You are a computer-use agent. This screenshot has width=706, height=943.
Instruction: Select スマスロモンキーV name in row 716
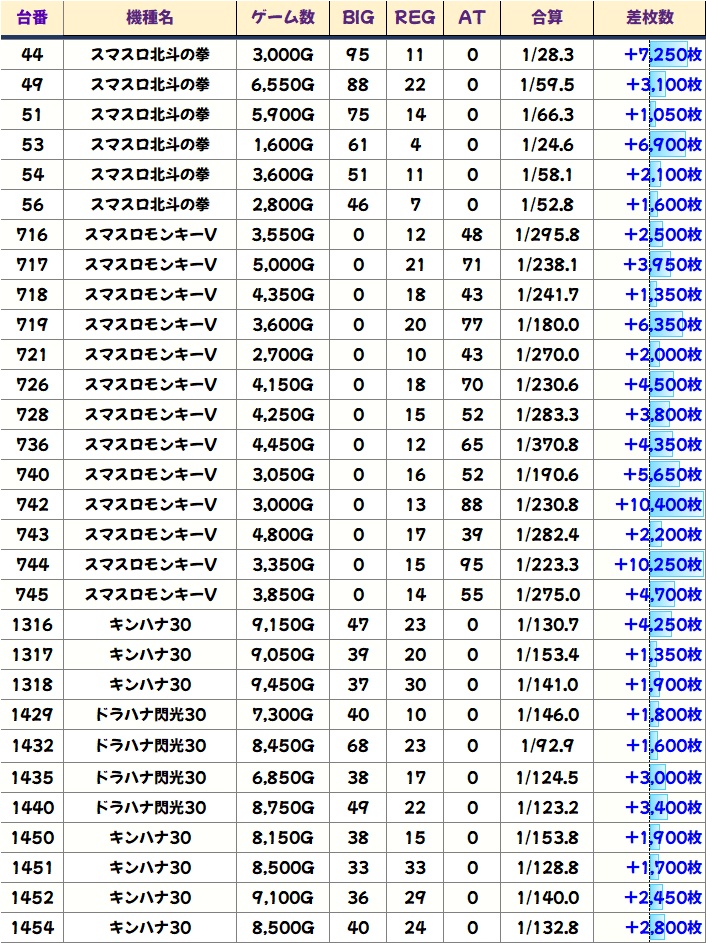tap(150, 235)
